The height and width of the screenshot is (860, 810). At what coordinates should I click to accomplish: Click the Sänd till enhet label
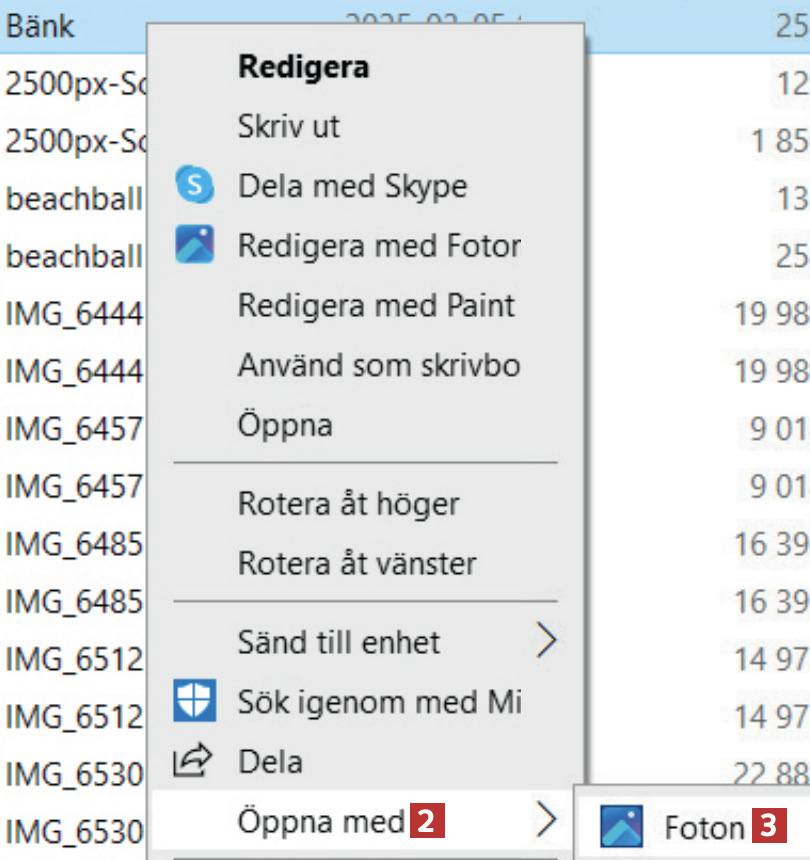[x=338, y=642]
